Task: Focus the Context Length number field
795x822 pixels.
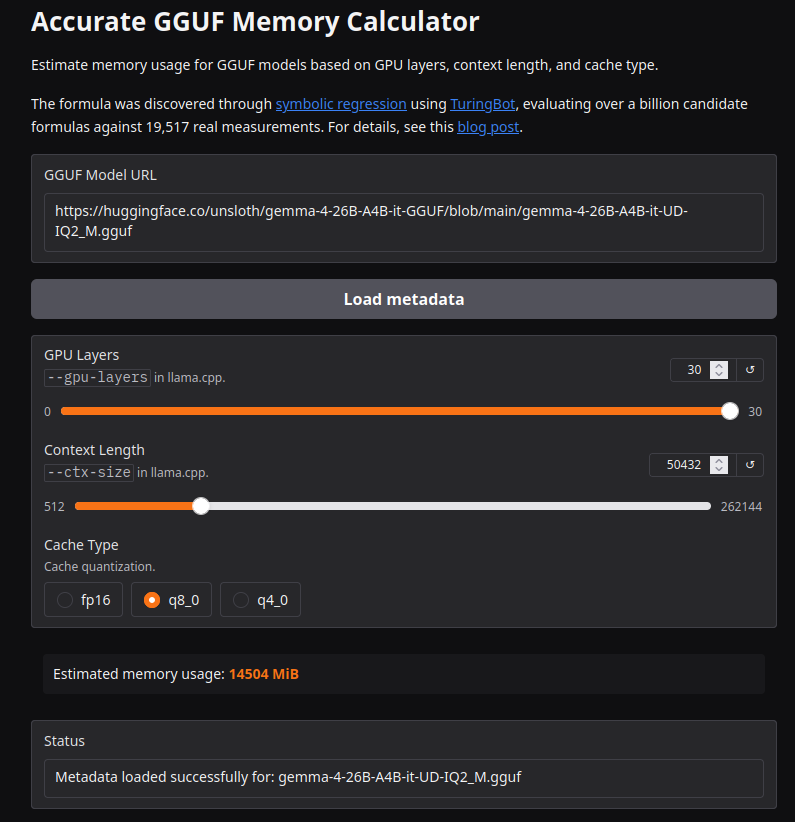Action: (x=680, y=465)
